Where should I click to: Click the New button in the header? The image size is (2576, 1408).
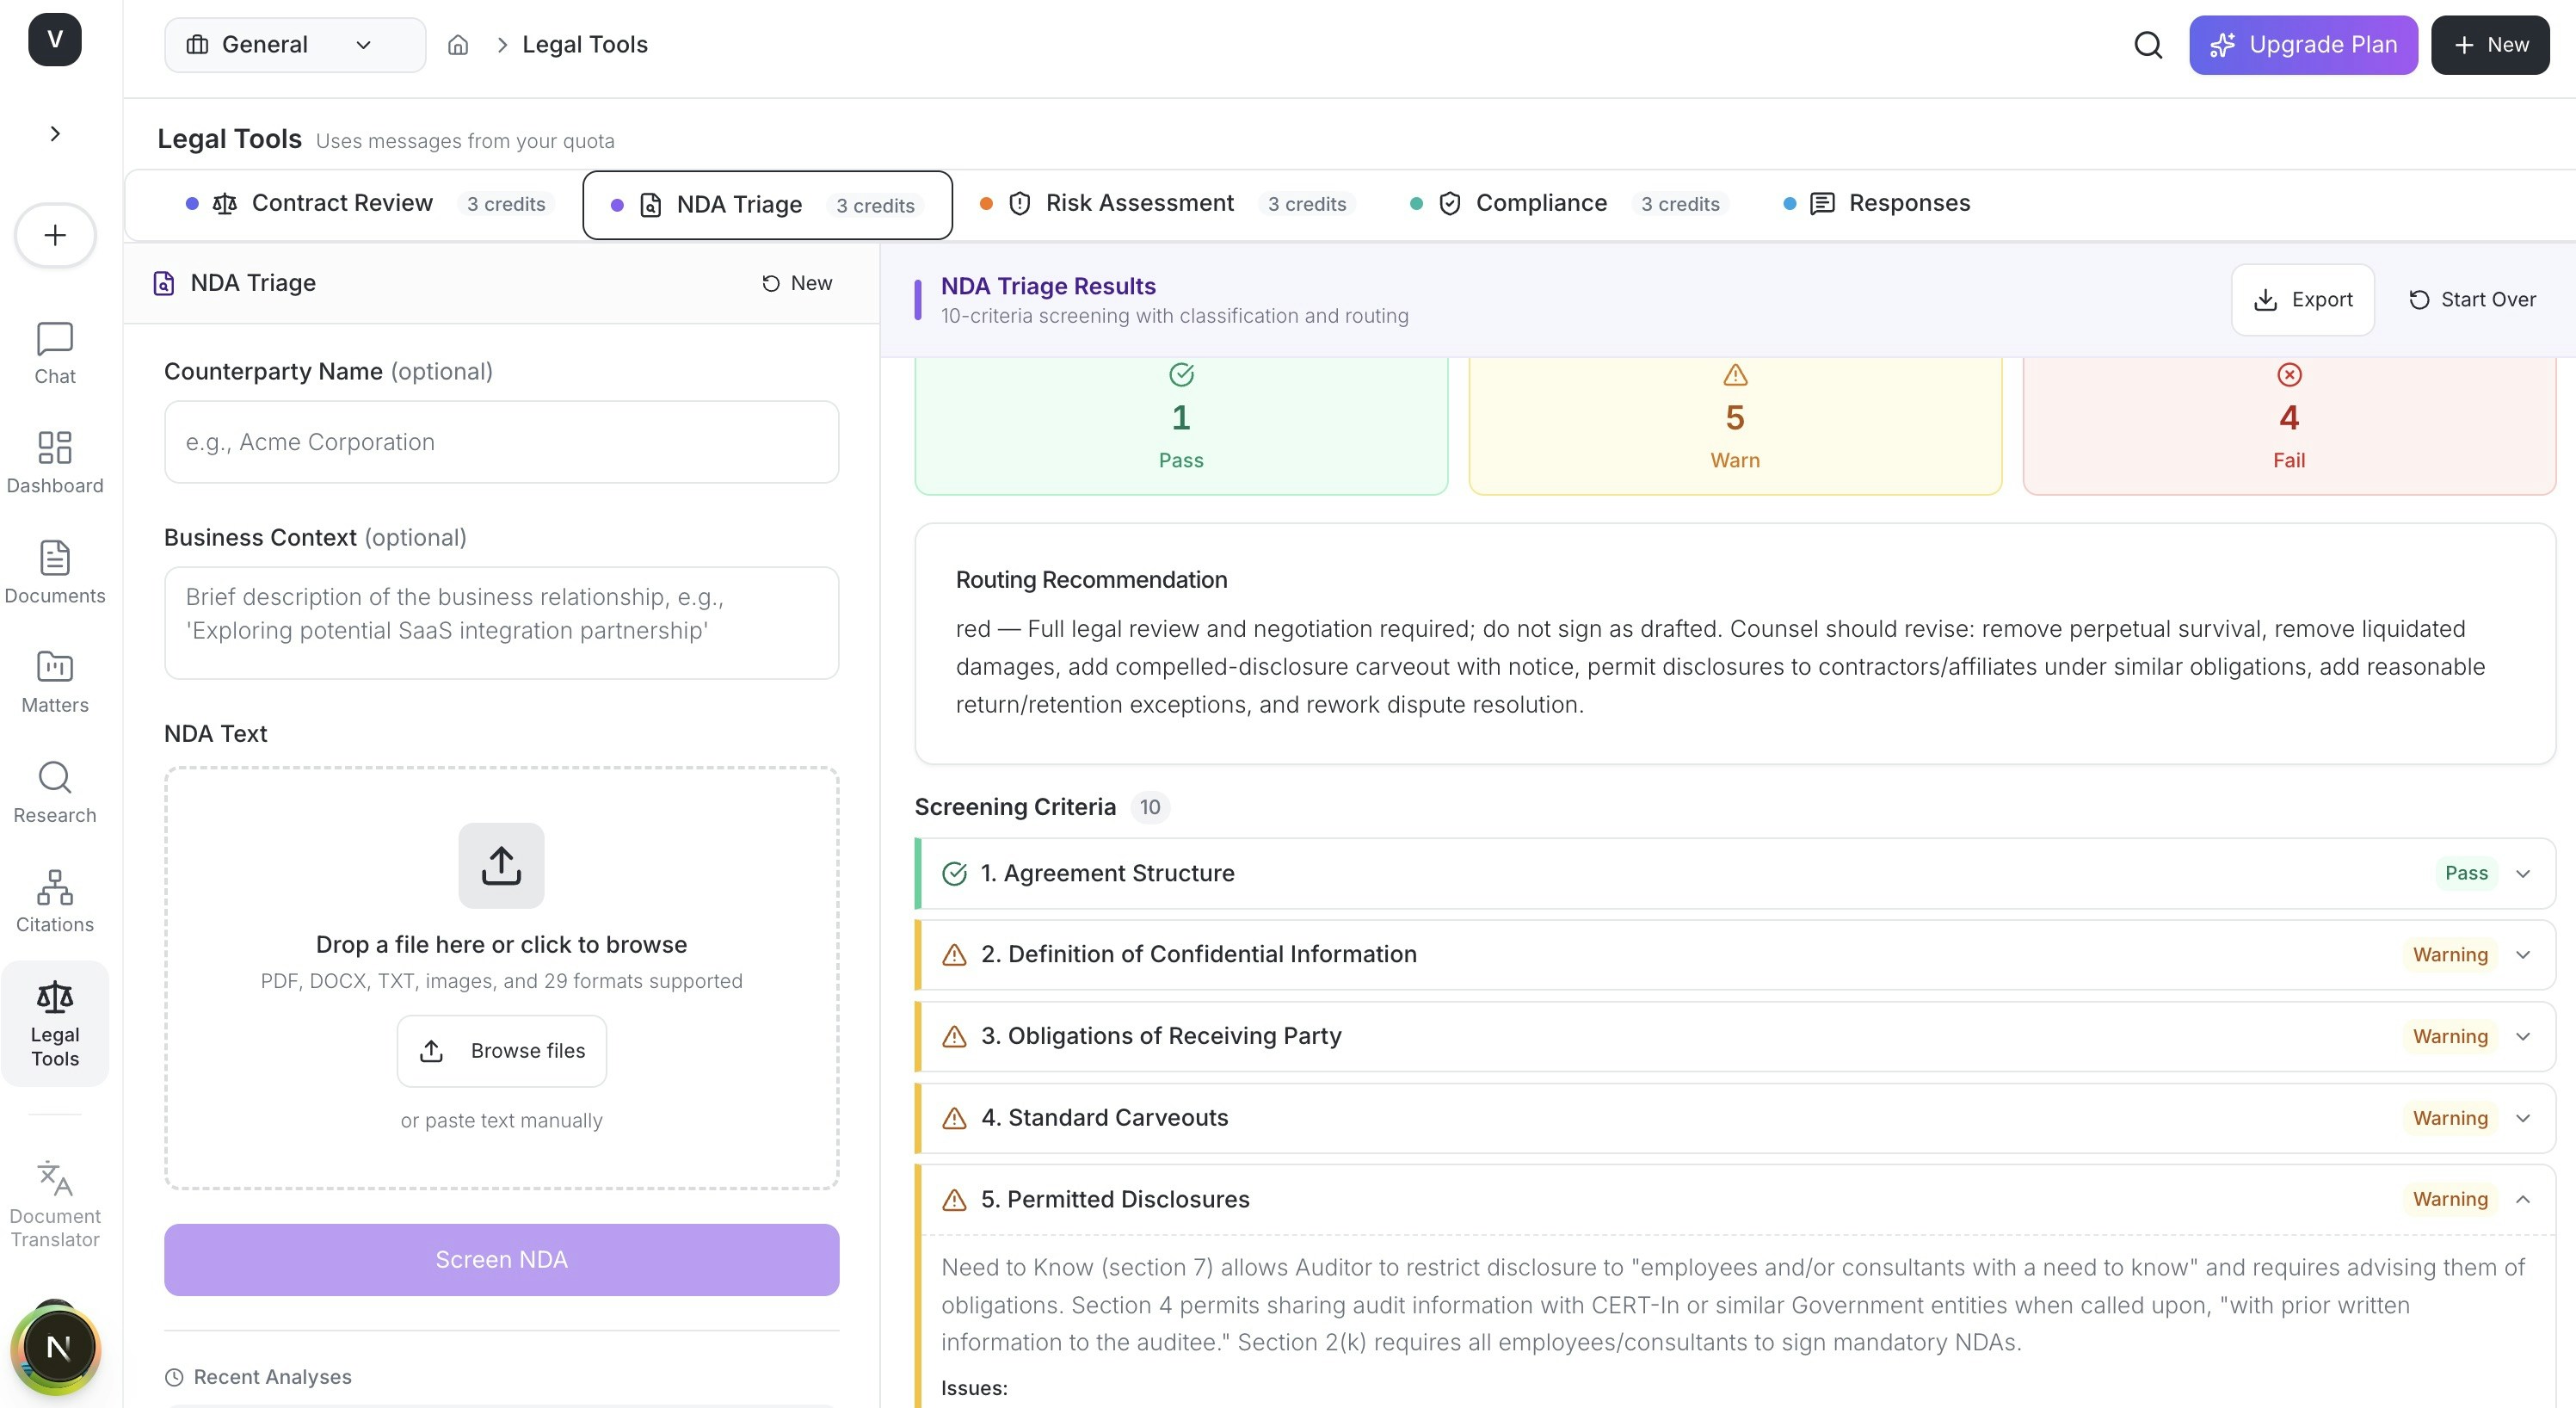pos(2490,45)
